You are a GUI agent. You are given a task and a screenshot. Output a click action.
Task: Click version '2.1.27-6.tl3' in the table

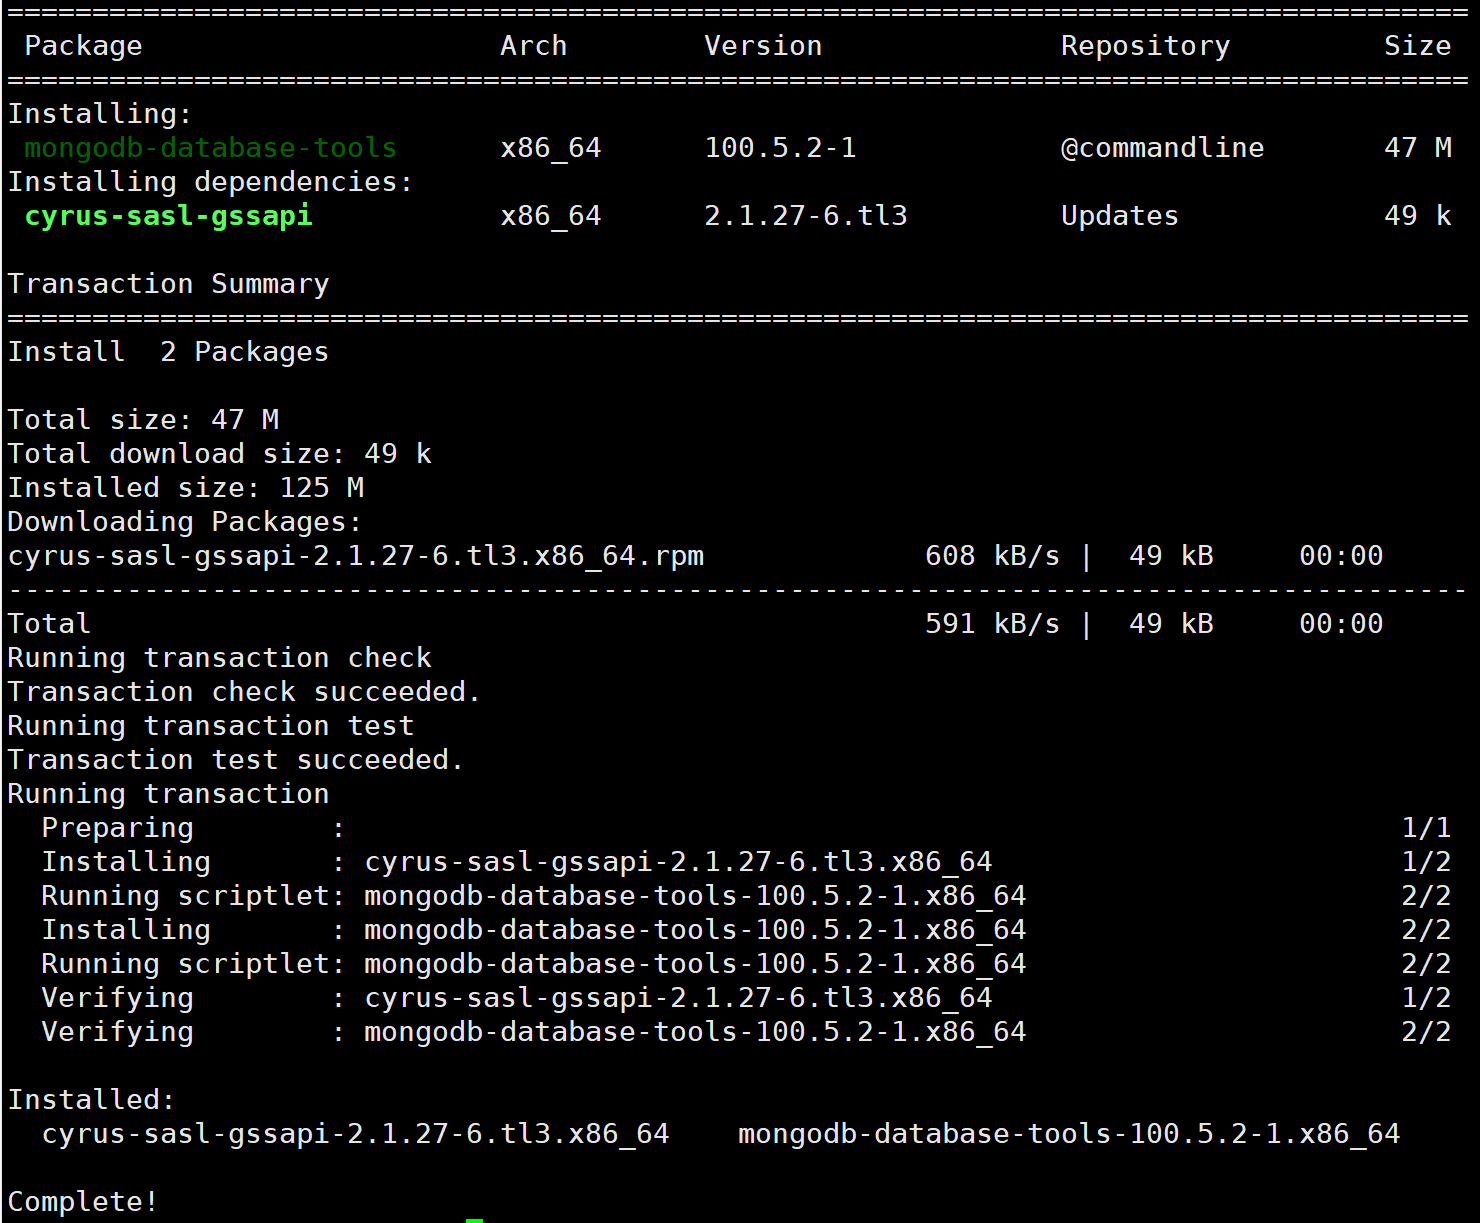(x=806, y=216)
